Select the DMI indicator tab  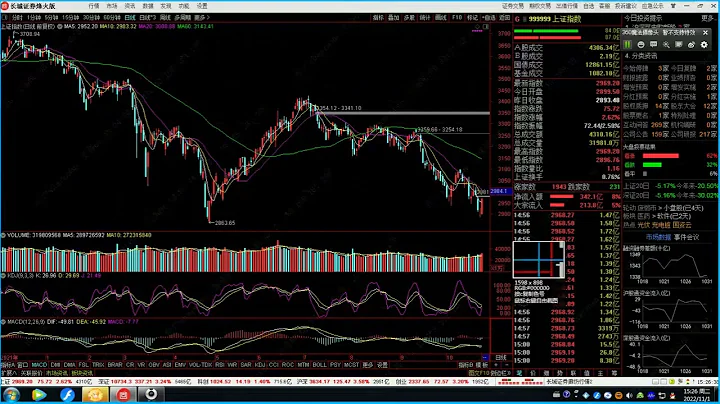55,365
